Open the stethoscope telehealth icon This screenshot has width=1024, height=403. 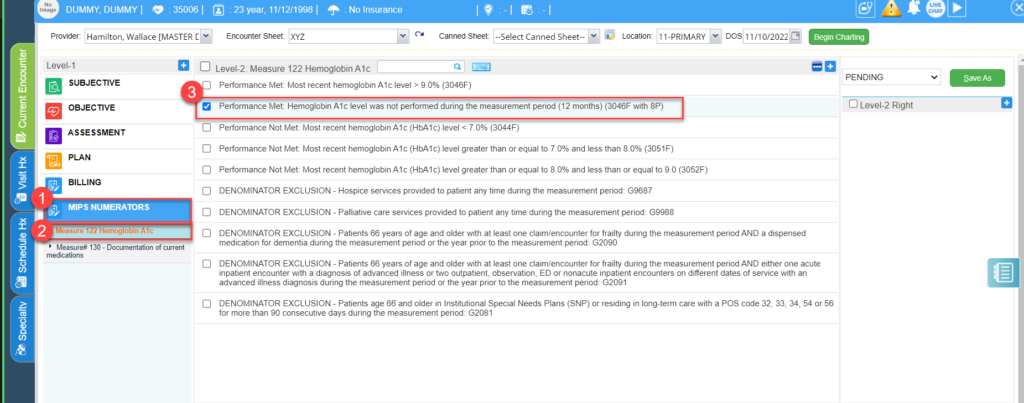pyautogui.click(x=867, y=8)
